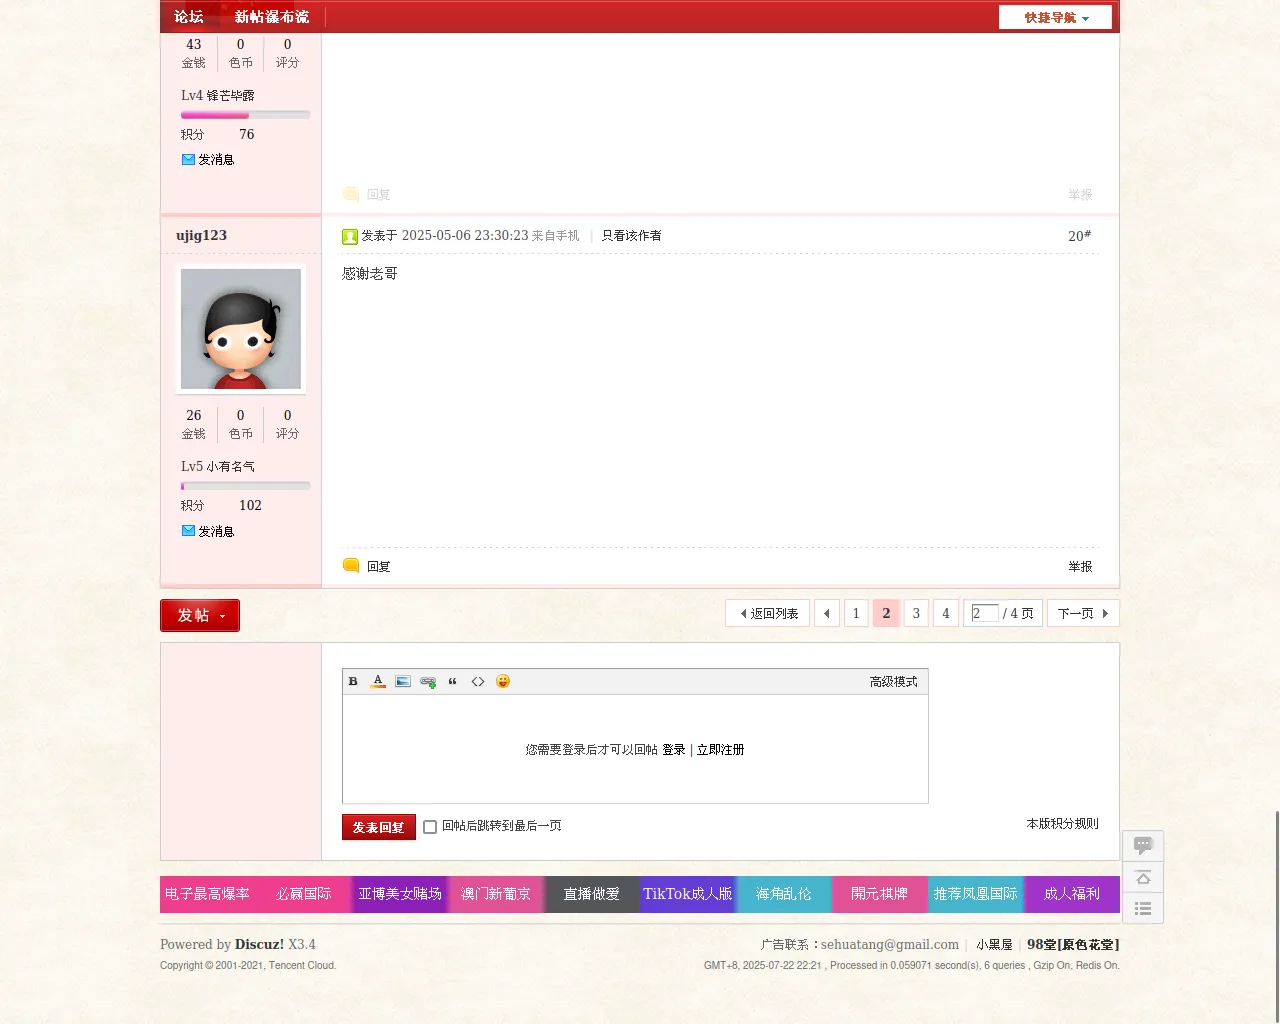The height and width of the screenshot is (1024, 1280).
Task: Click the 下一页 next page button
Action: (1083, 613)
